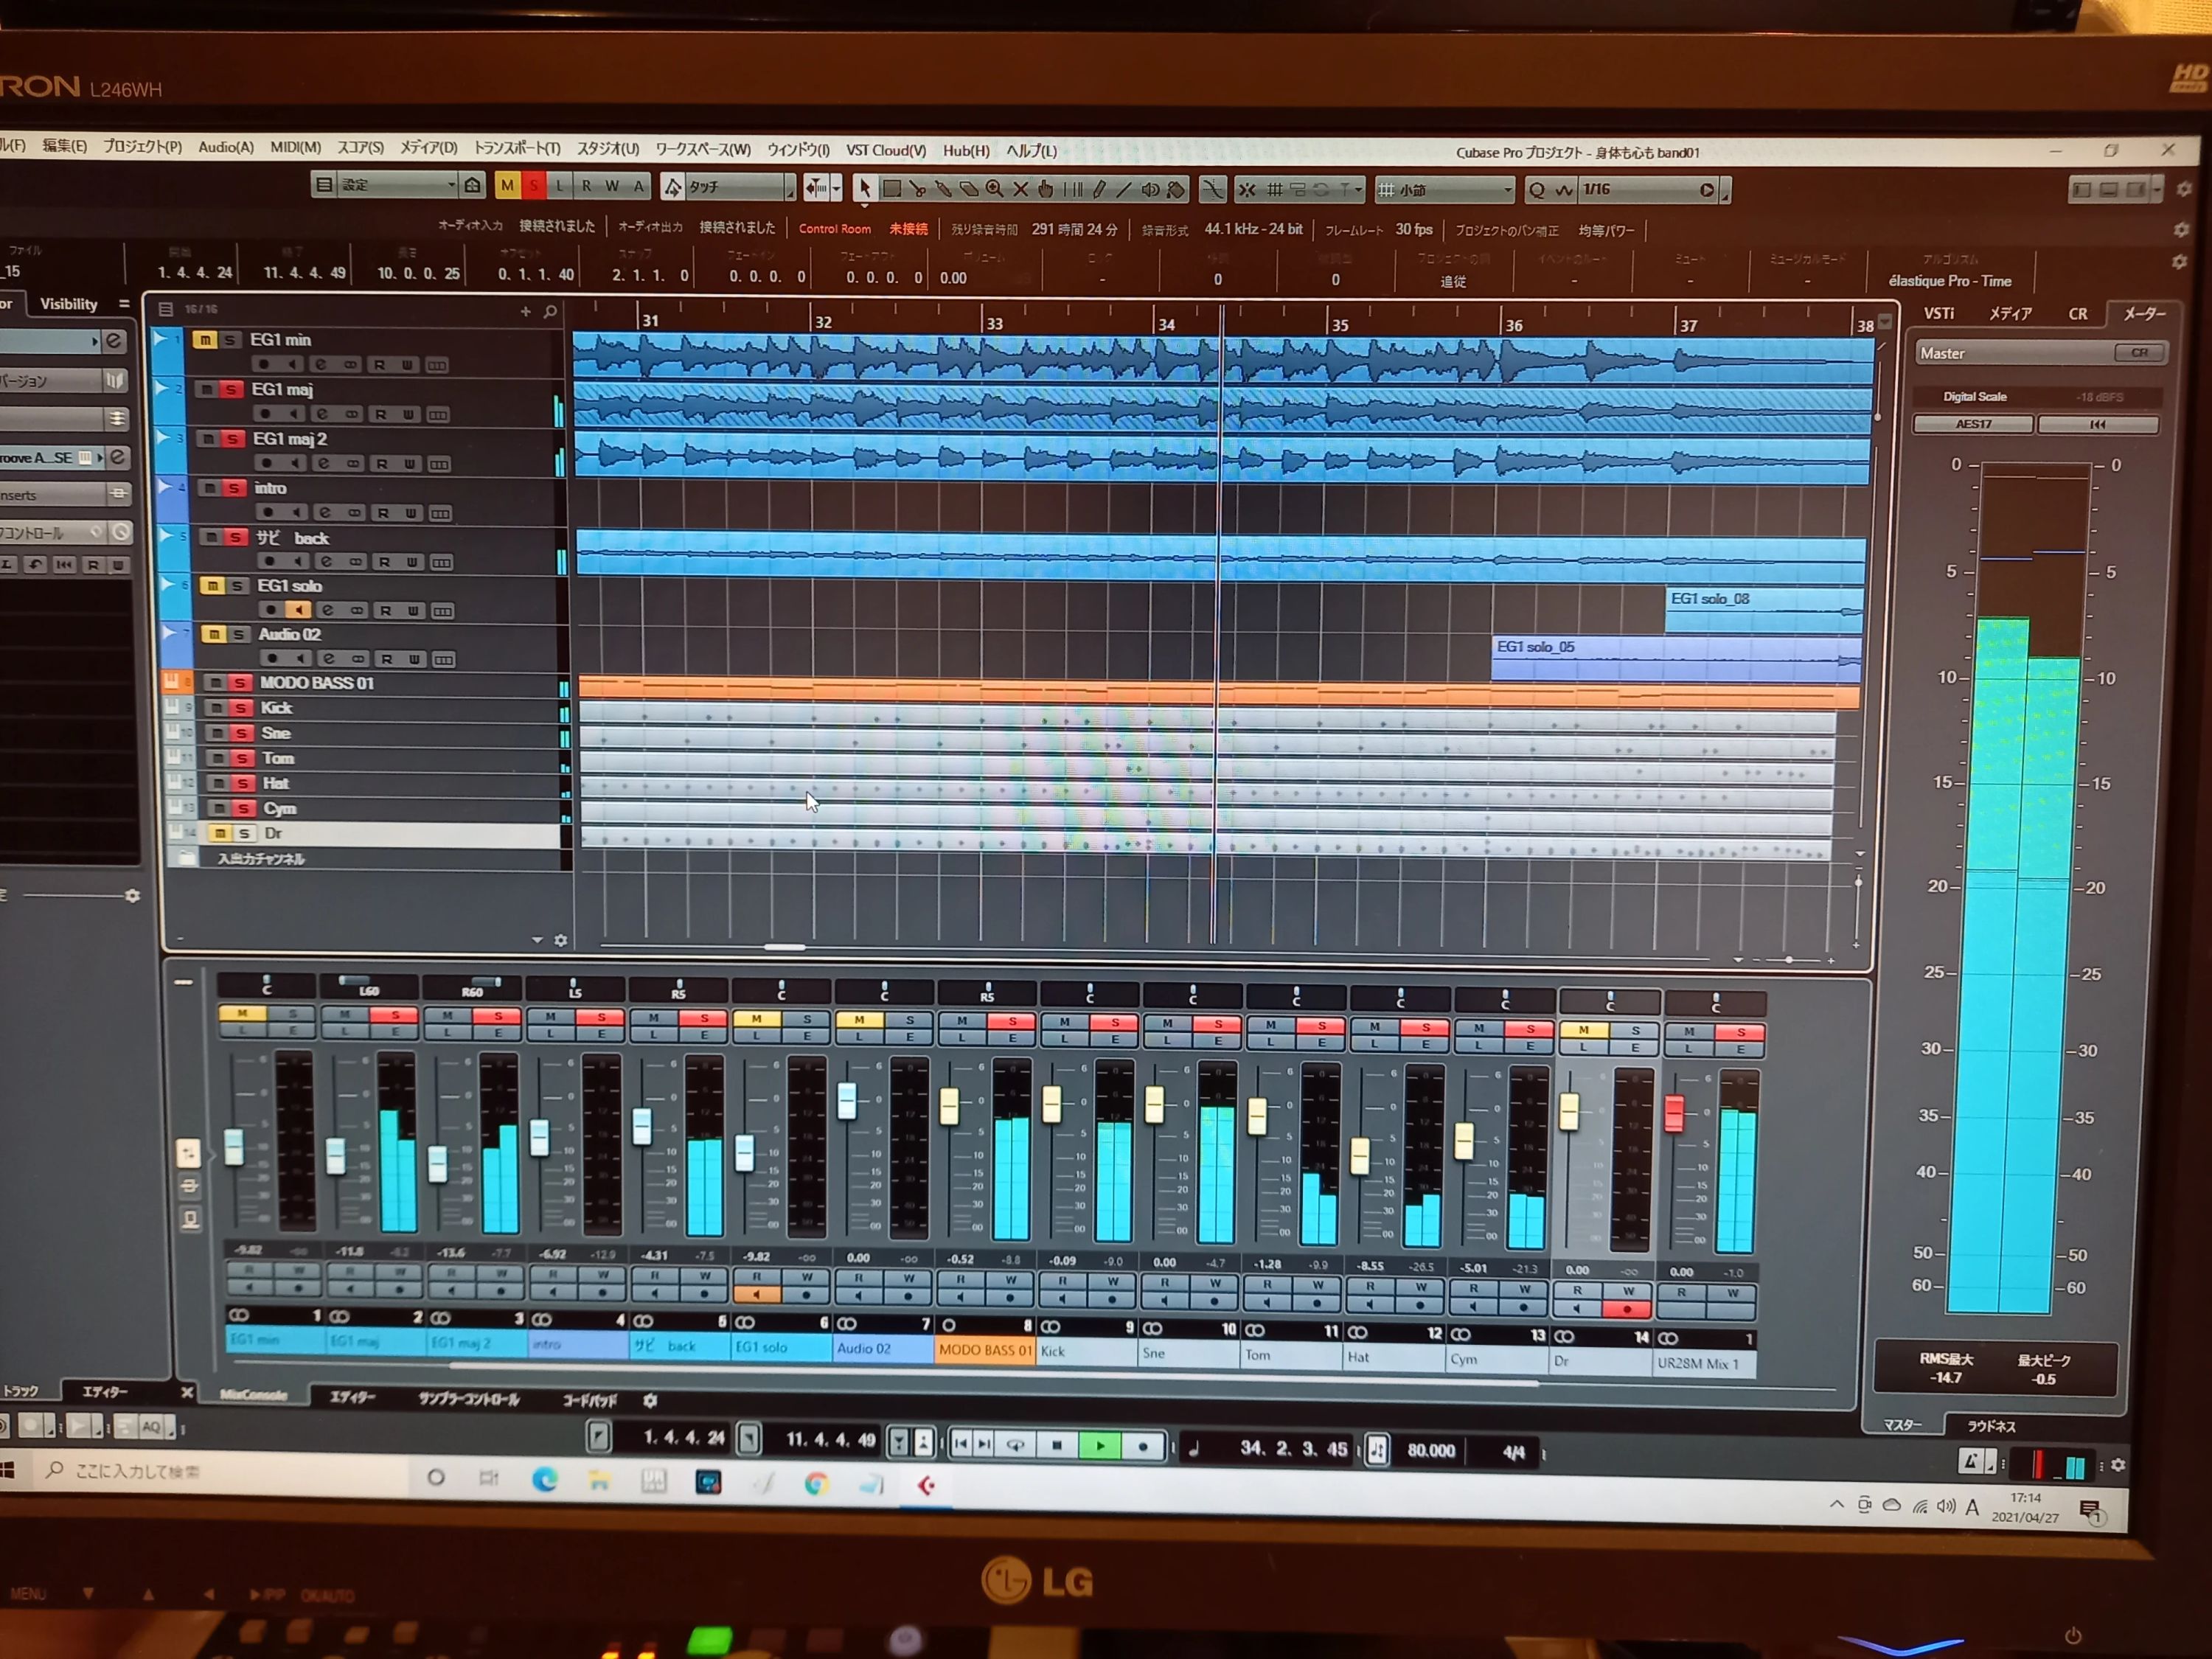Toggle Solo on MODO BASS 01 track

(x=240, y=683)
